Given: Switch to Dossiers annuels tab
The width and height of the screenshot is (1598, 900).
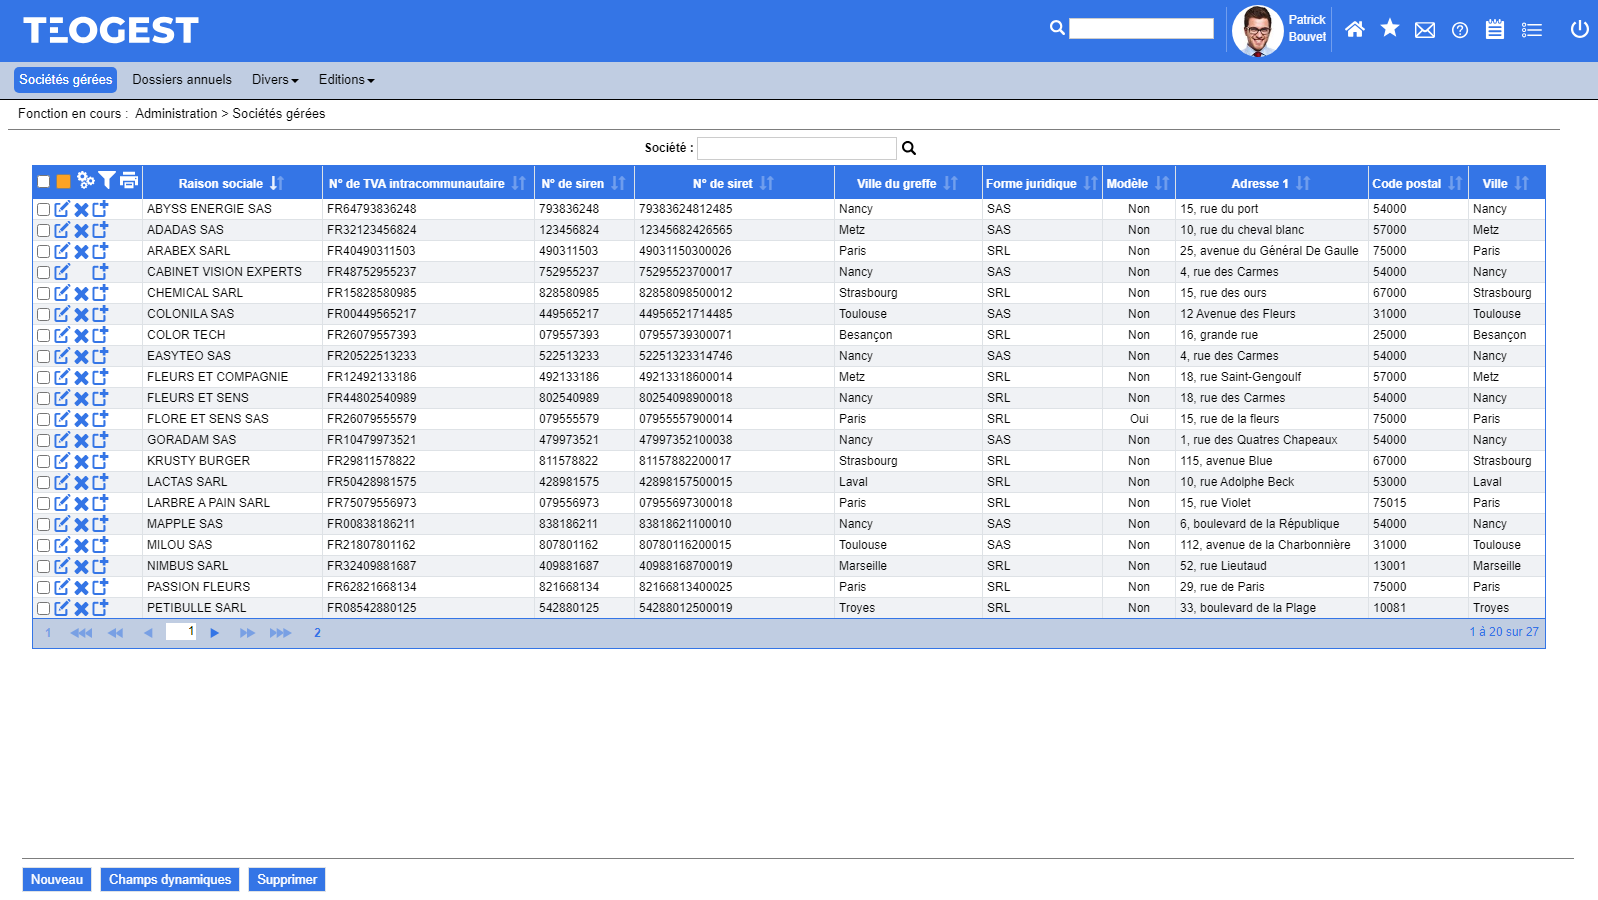Looking at the screenshot, I should (x=182, y=80).
